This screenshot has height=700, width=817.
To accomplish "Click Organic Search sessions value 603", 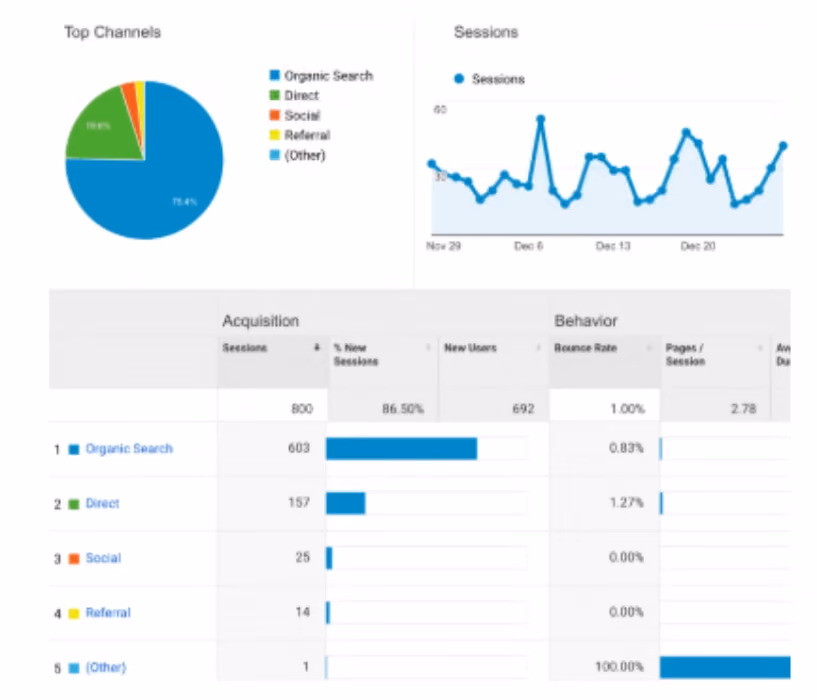I will coord(299,448).
